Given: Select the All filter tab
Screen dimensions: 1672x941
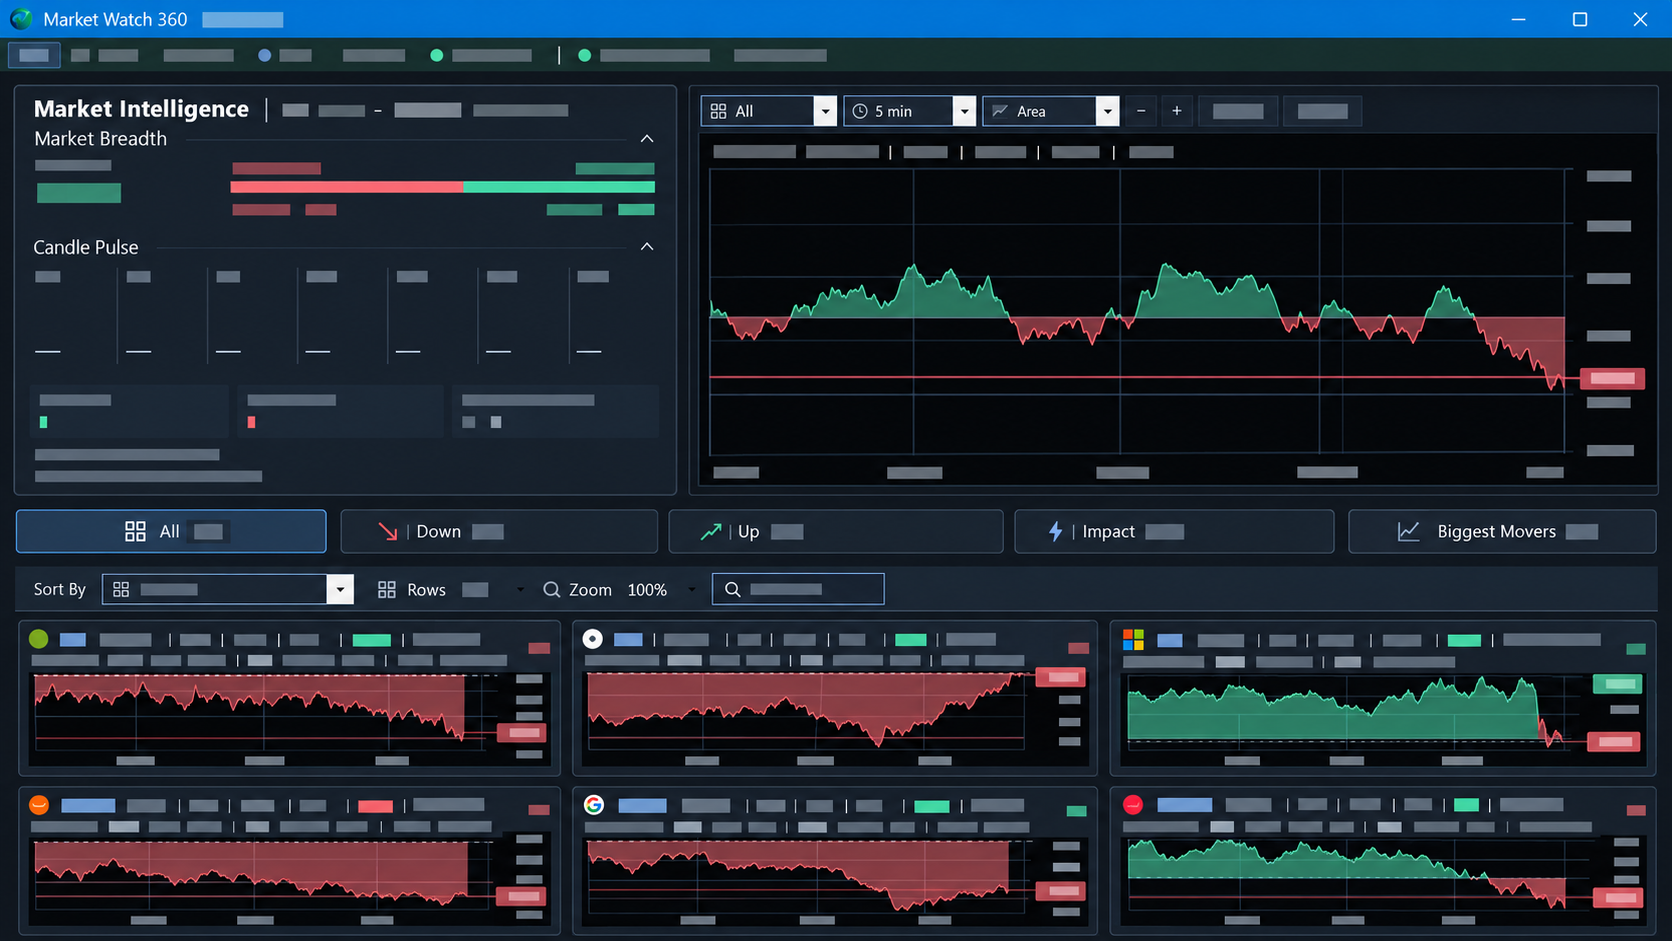Looking at the screenshot, I should [x=171, y=531].
